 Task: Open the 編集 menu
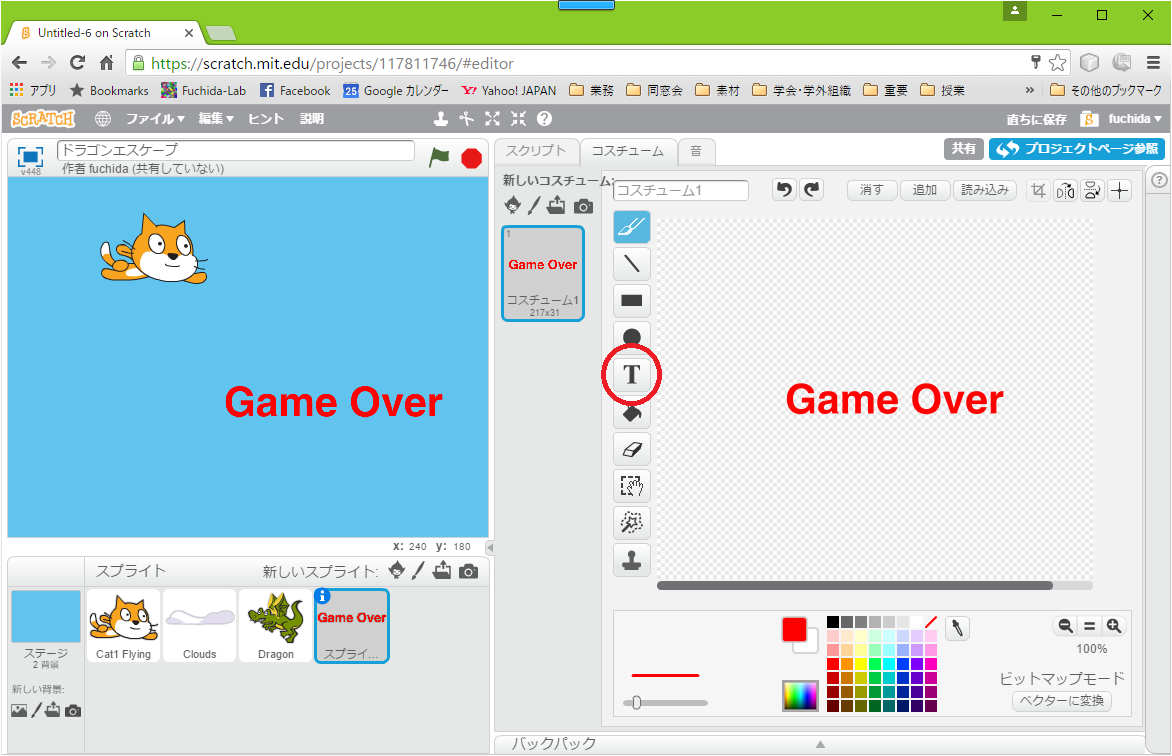(x=215, y=118)
